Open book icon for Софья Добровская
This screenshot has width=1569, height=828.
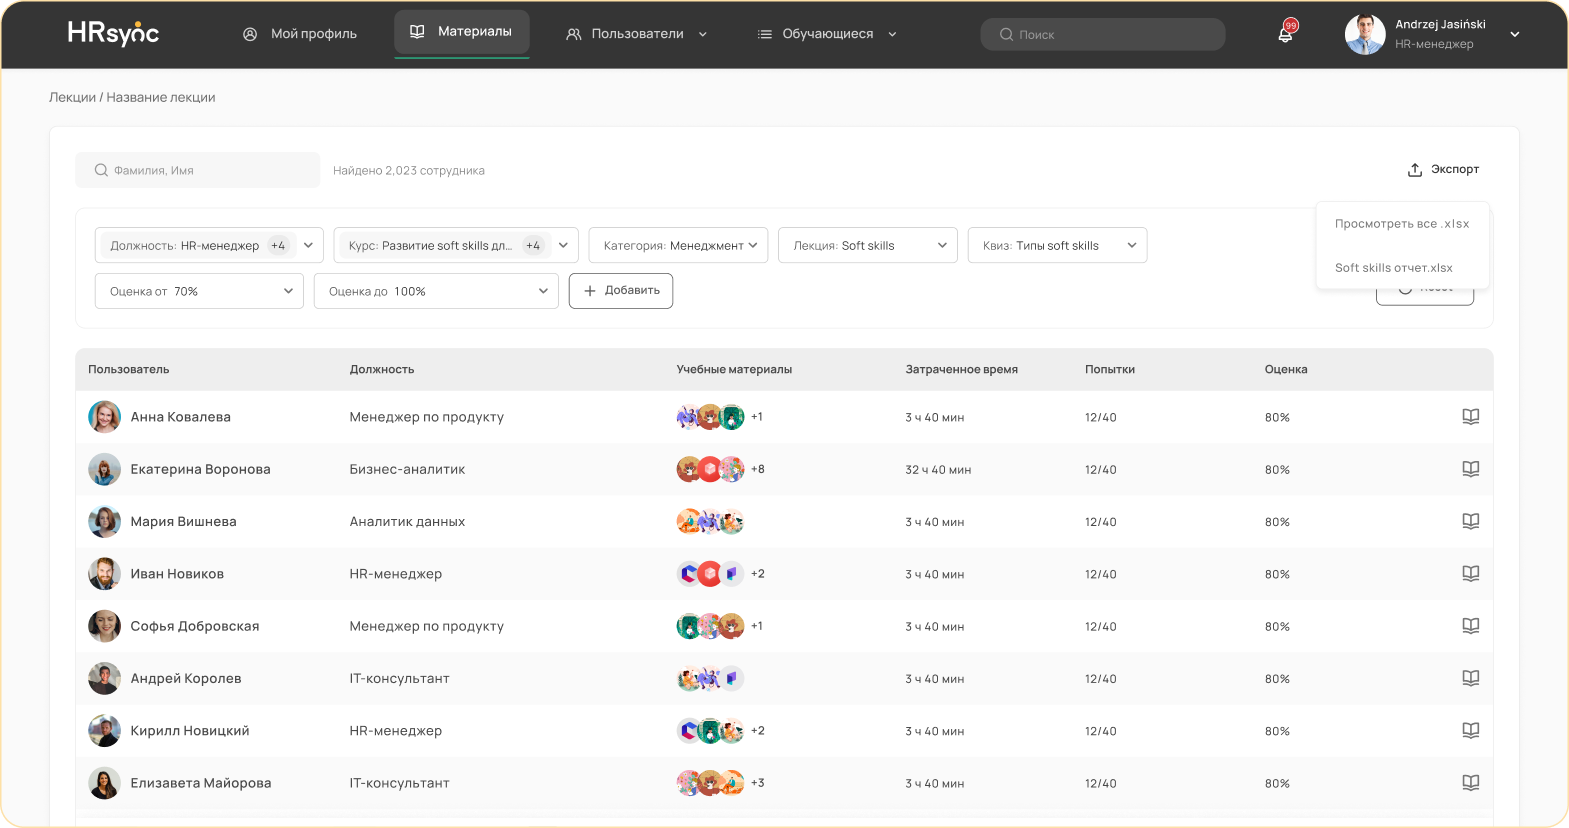point(1470,626)
